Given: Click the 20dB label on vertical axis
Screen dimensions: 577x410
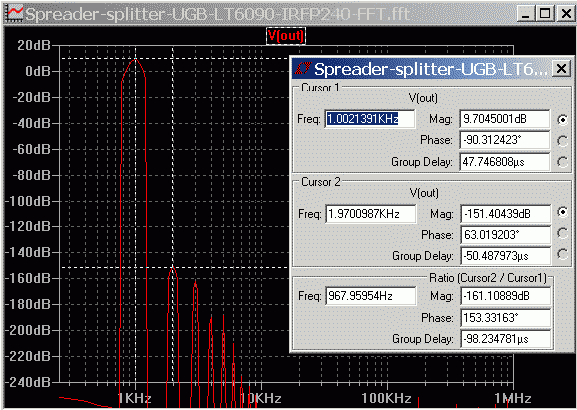Looking at the screenshot, I should (34, 45).
